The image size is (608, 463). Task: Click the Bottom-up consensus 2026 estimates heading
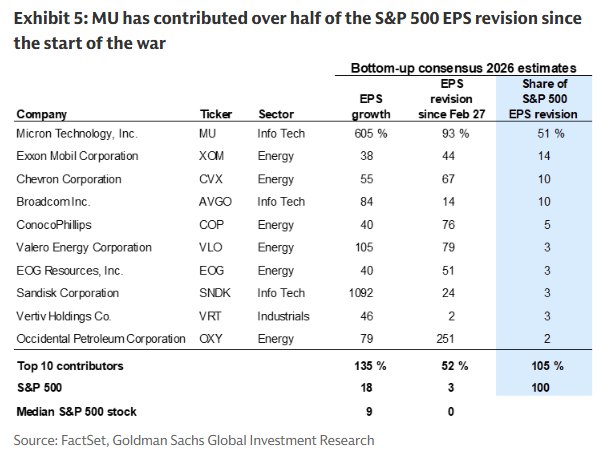(461, 67)
